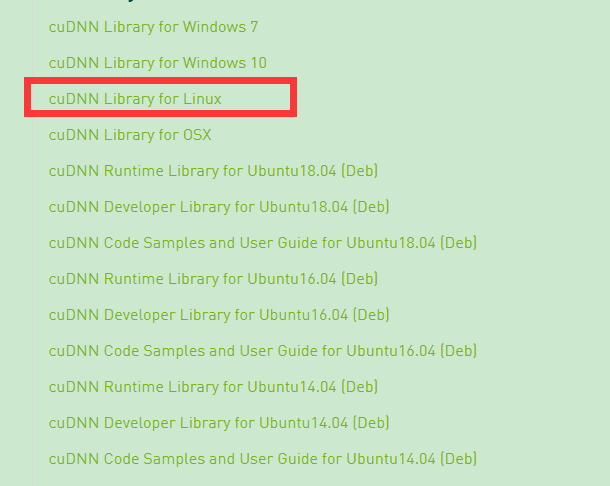Download cuDNN Library for Linux
The height and width of the screenshot is (486, 610).
pyautogui.click(x=135, y=99)
